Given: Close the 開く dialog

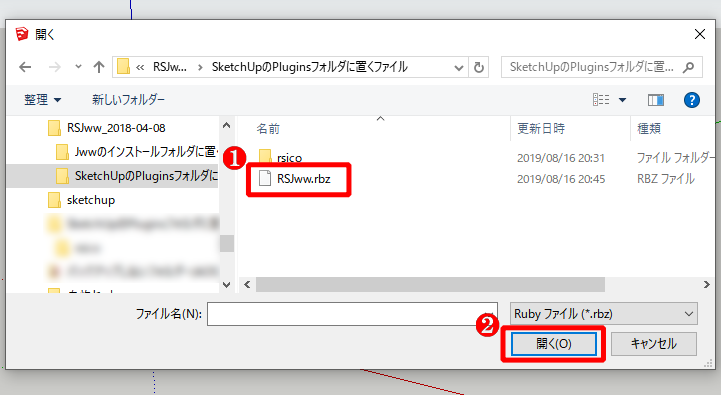Looking at the screenshot, I should point(700,34).
